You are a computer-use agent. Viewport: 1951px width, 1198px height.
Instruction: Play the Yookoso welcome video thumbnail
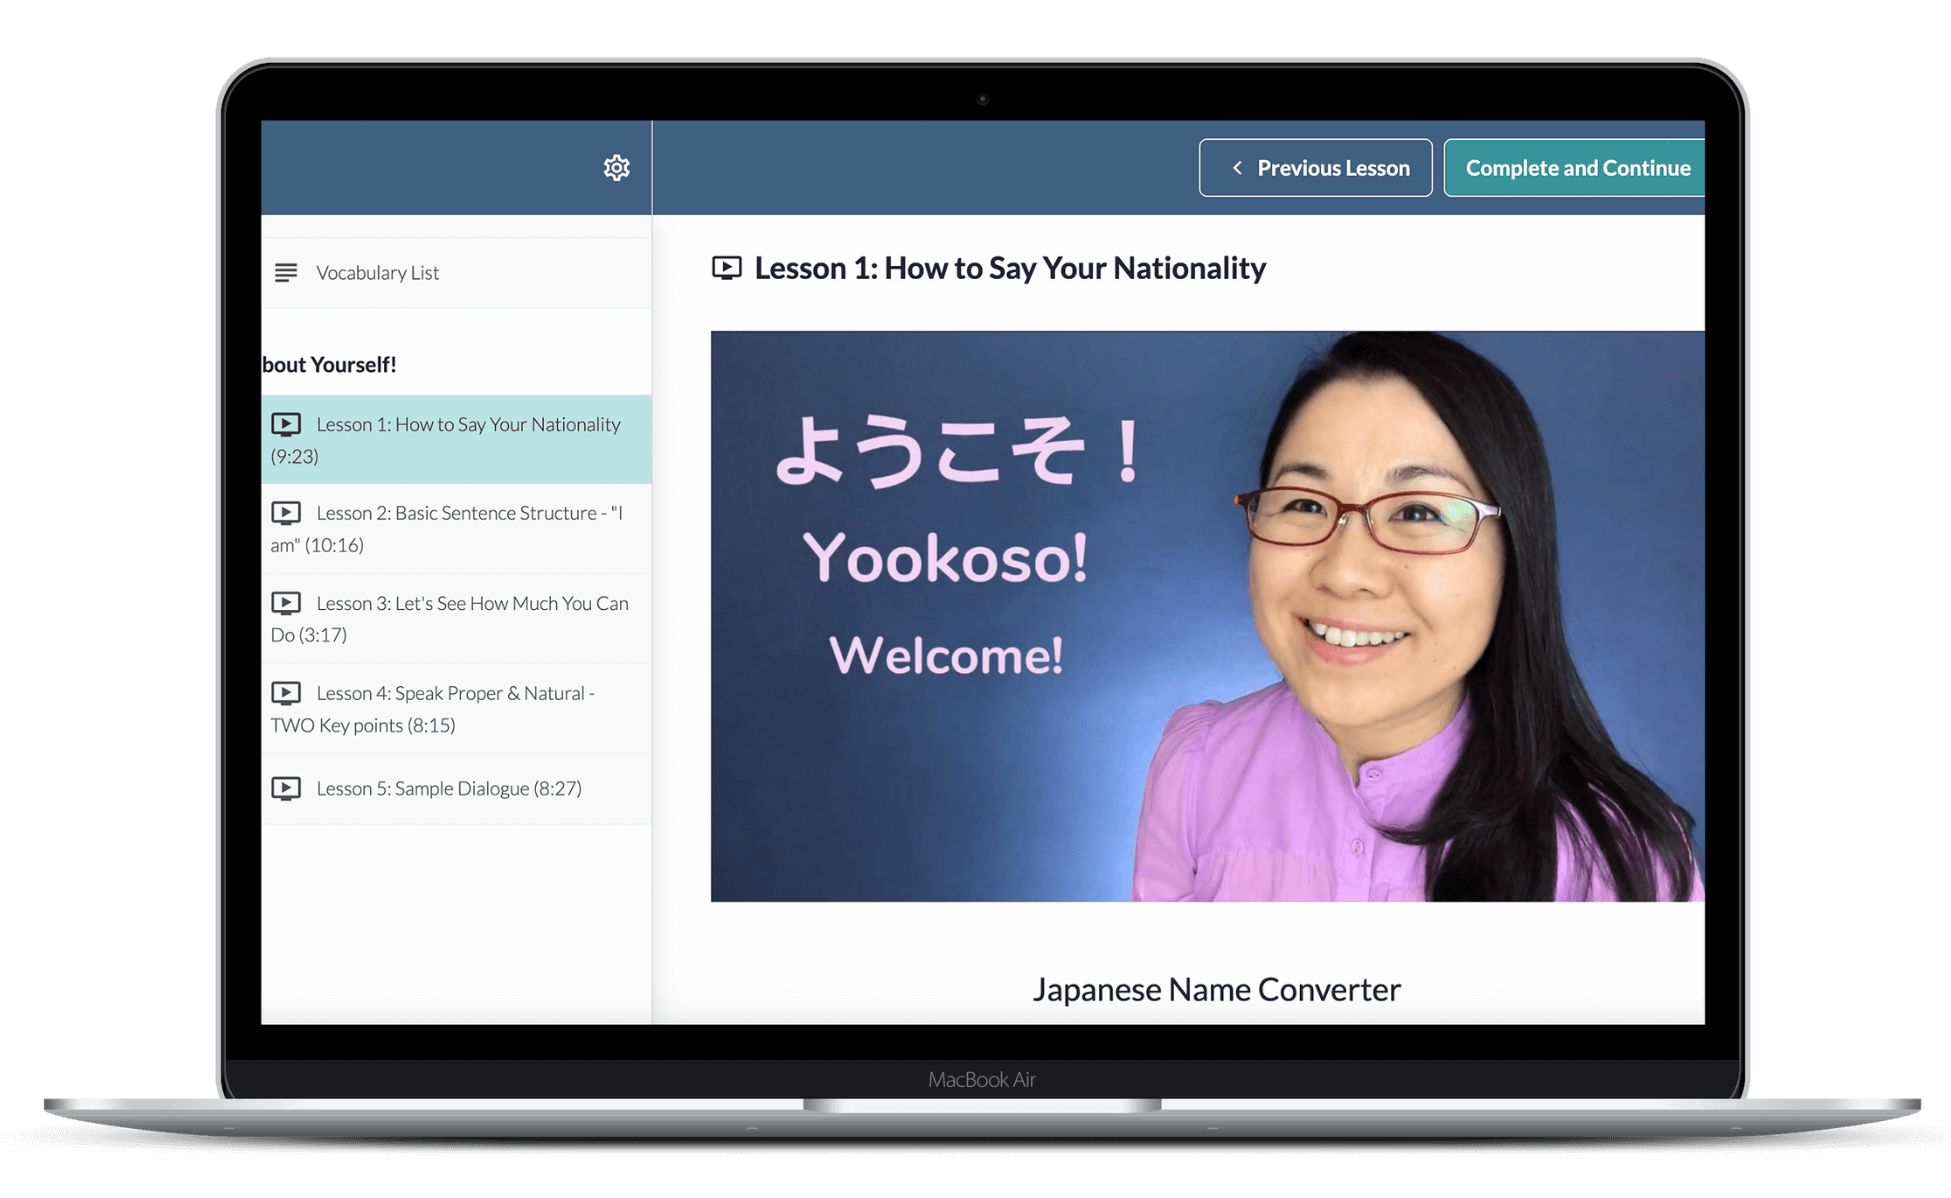coord(1207,616)
